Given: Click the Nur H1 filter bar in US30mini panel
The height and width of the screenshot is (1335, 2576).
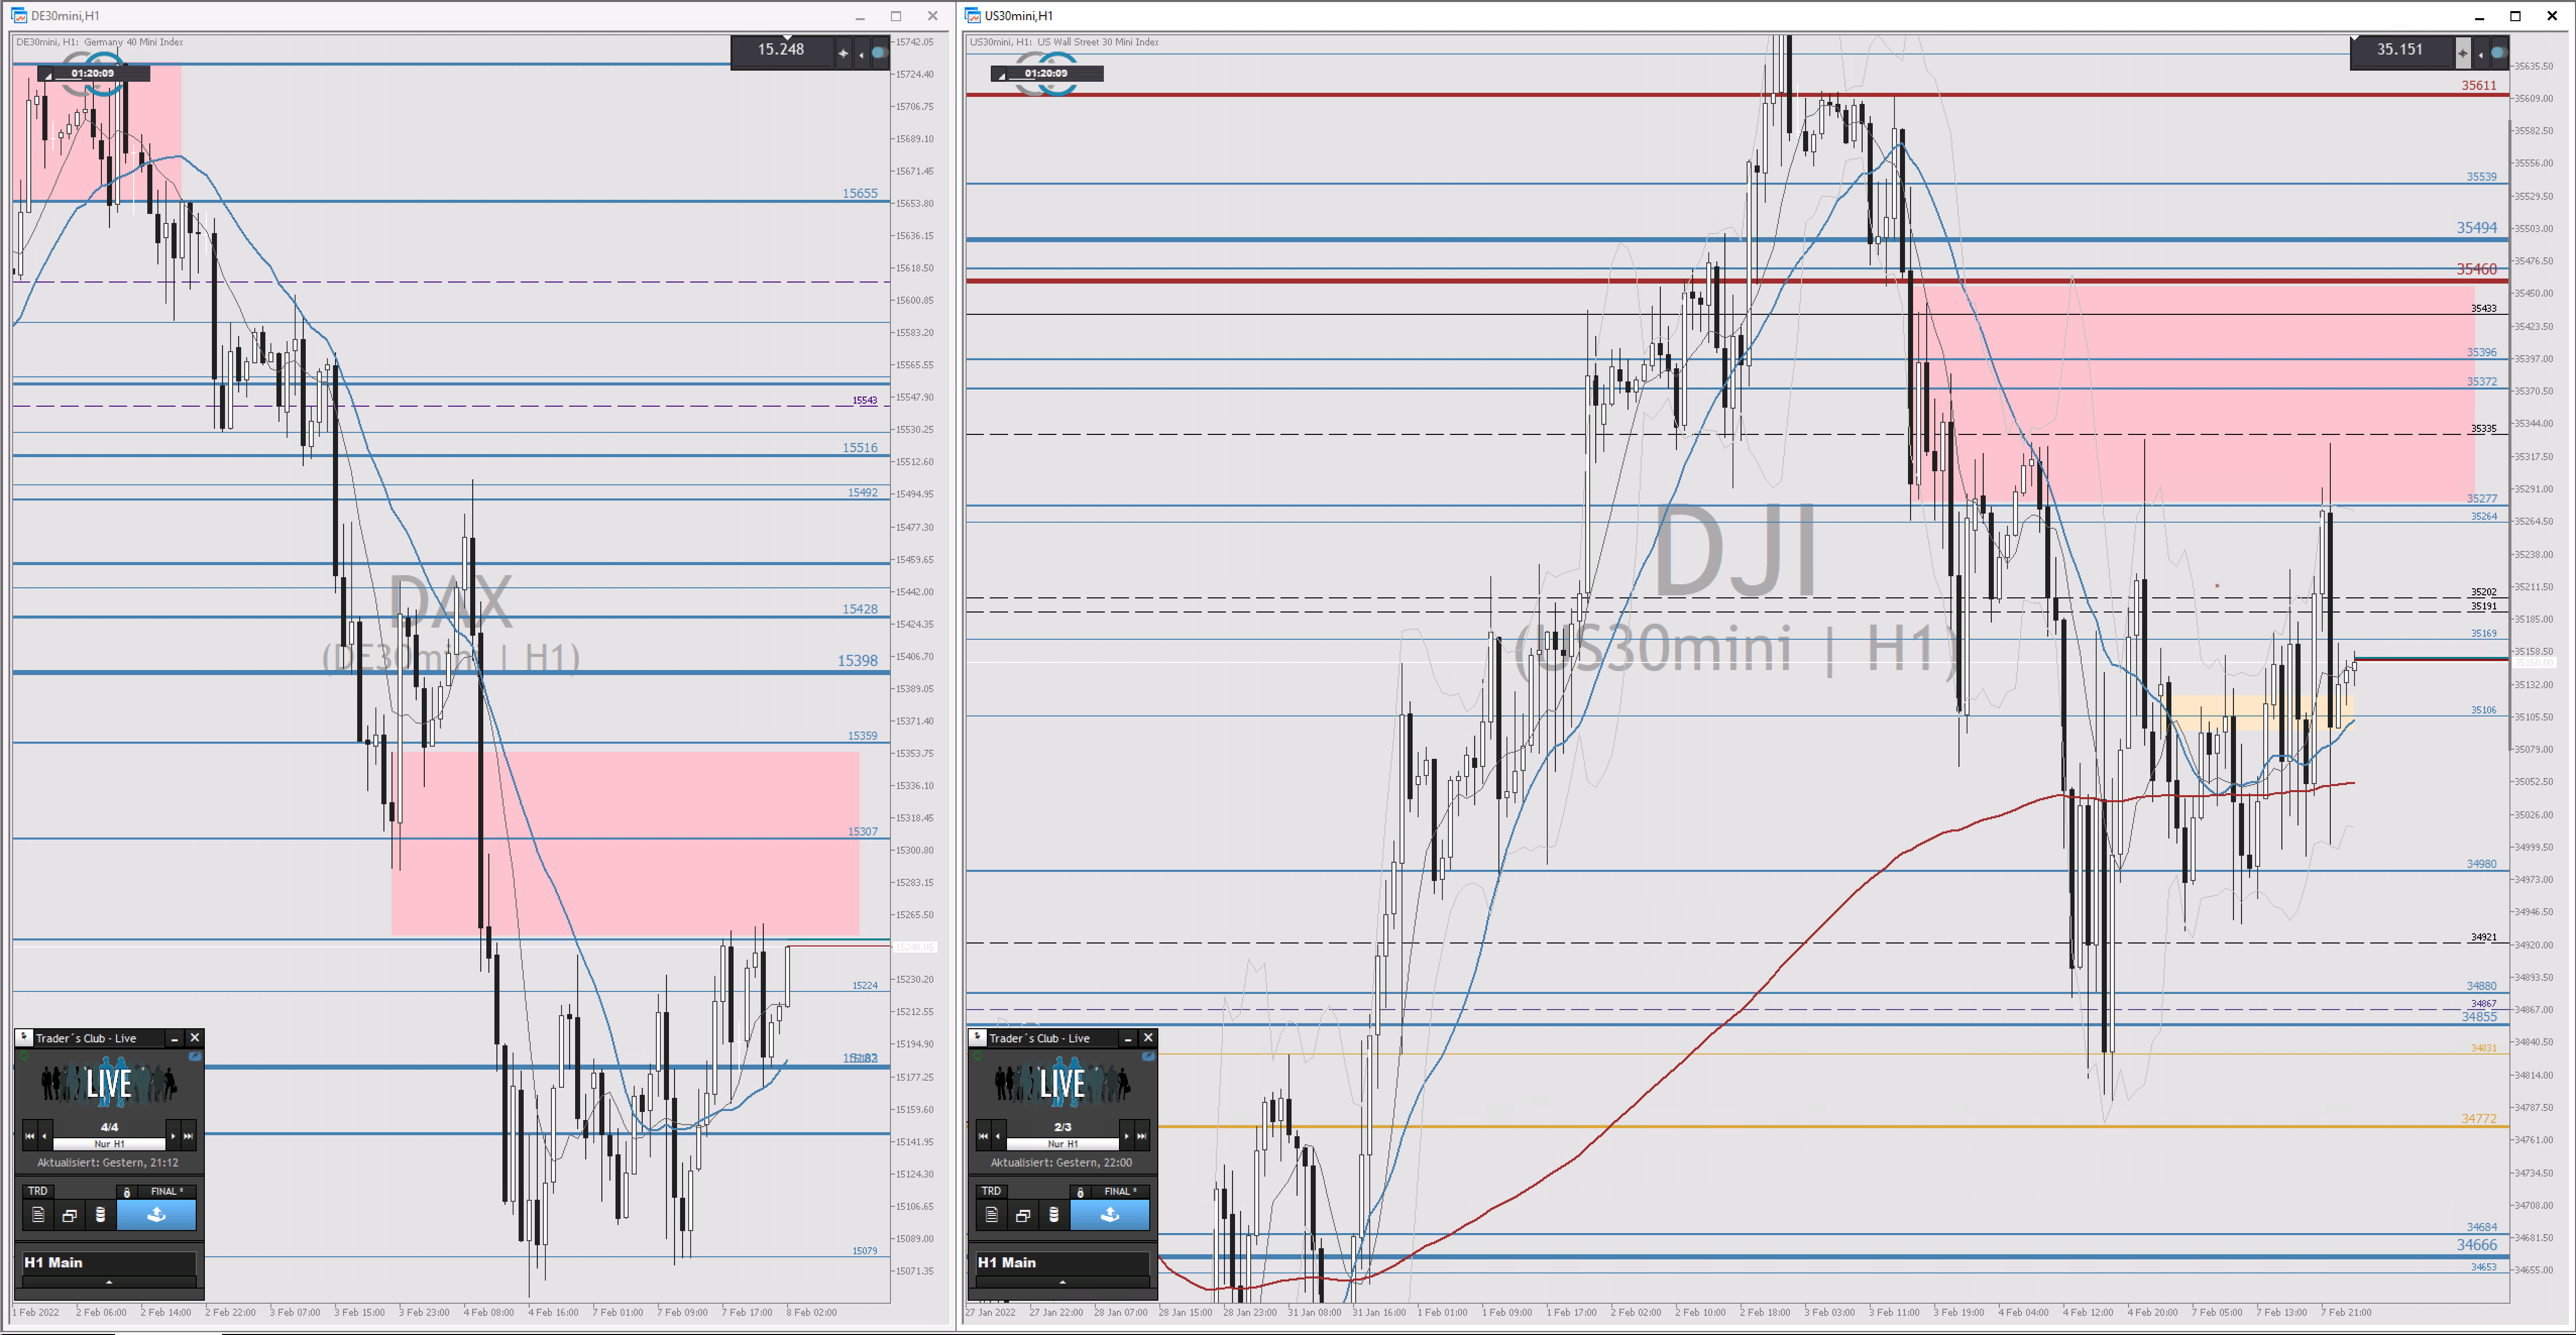Looking at the screenshot, I should click(x=1063, y=1143).
